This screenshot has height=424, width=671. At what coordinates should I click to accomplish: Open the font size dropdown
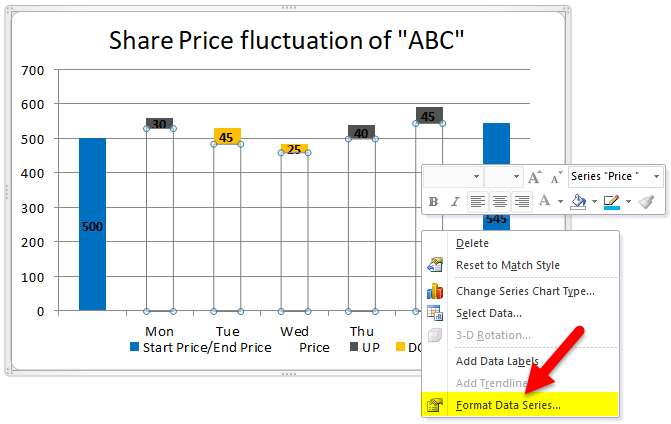pos(517,176)
